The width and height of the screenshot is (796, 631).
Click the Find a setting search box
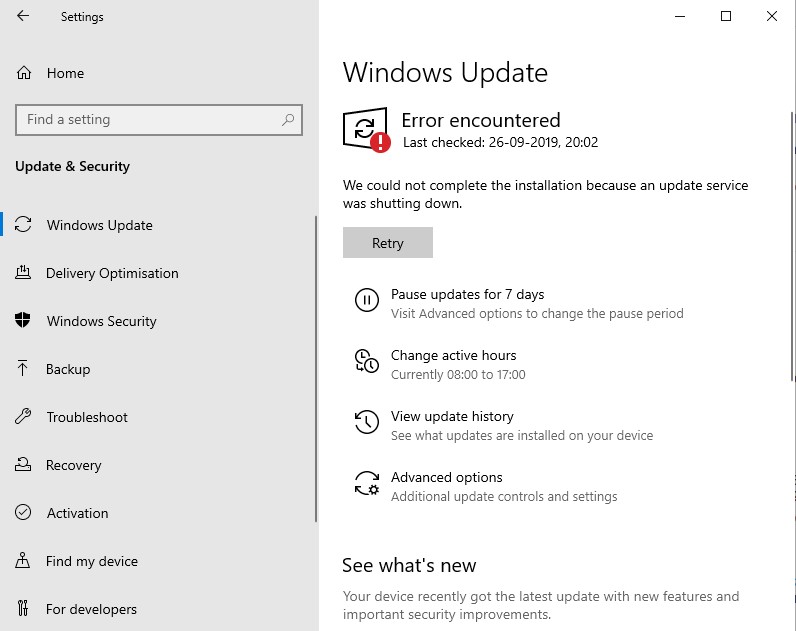pyautogui.click(x=159, y=120)
